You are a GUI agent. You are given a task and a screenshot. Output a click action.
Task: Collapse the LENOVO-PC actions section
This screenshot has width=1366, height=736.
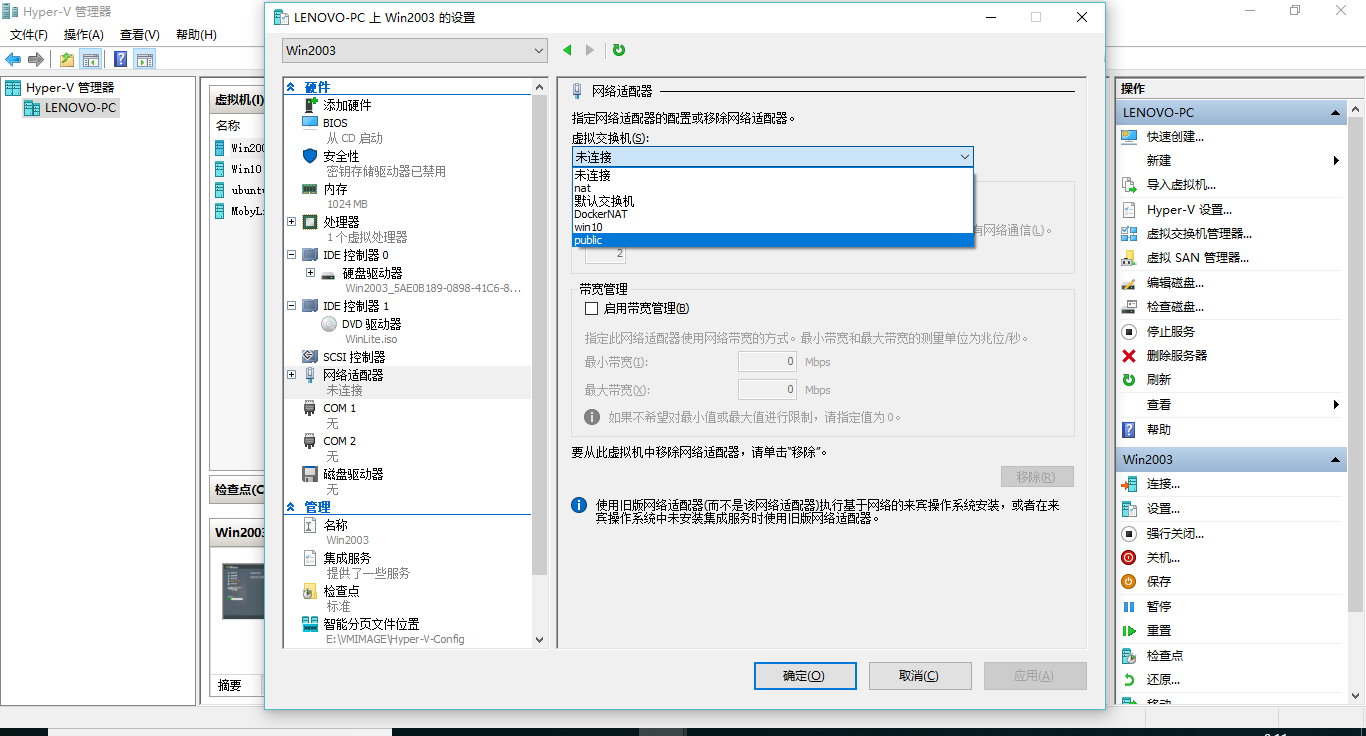click(x=1336, y=113)
